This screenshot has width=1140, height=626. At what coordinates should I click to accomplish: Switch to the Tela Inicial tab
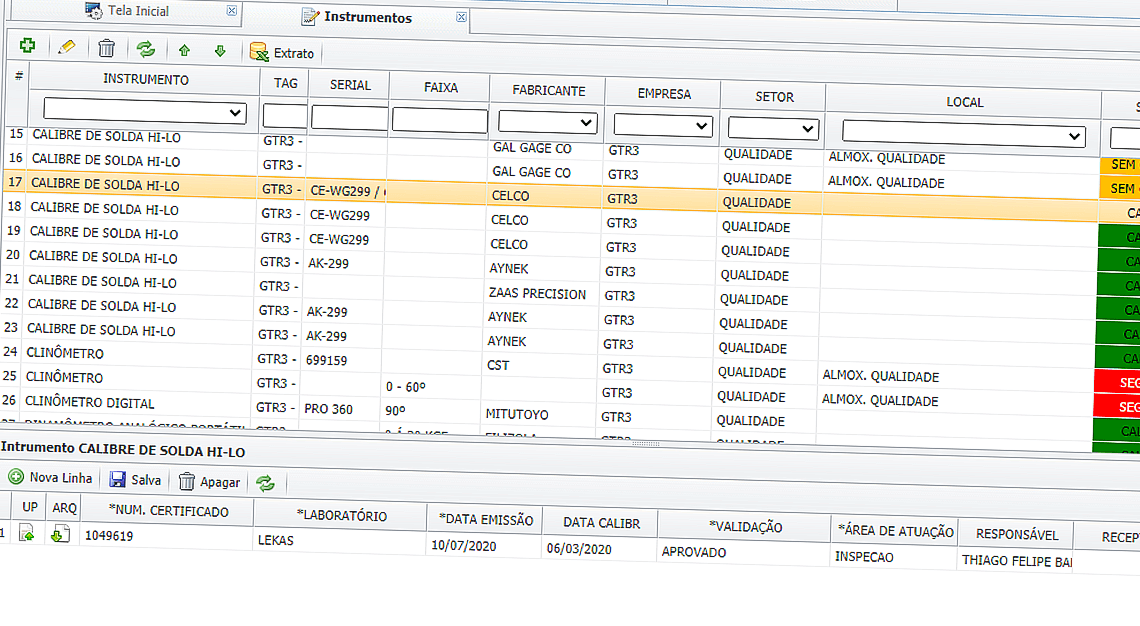tap(137, 11)
